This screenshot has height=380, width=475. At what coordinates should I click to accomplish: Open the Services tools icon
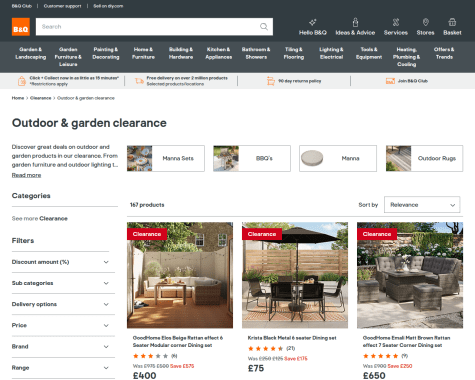point(396,22)
